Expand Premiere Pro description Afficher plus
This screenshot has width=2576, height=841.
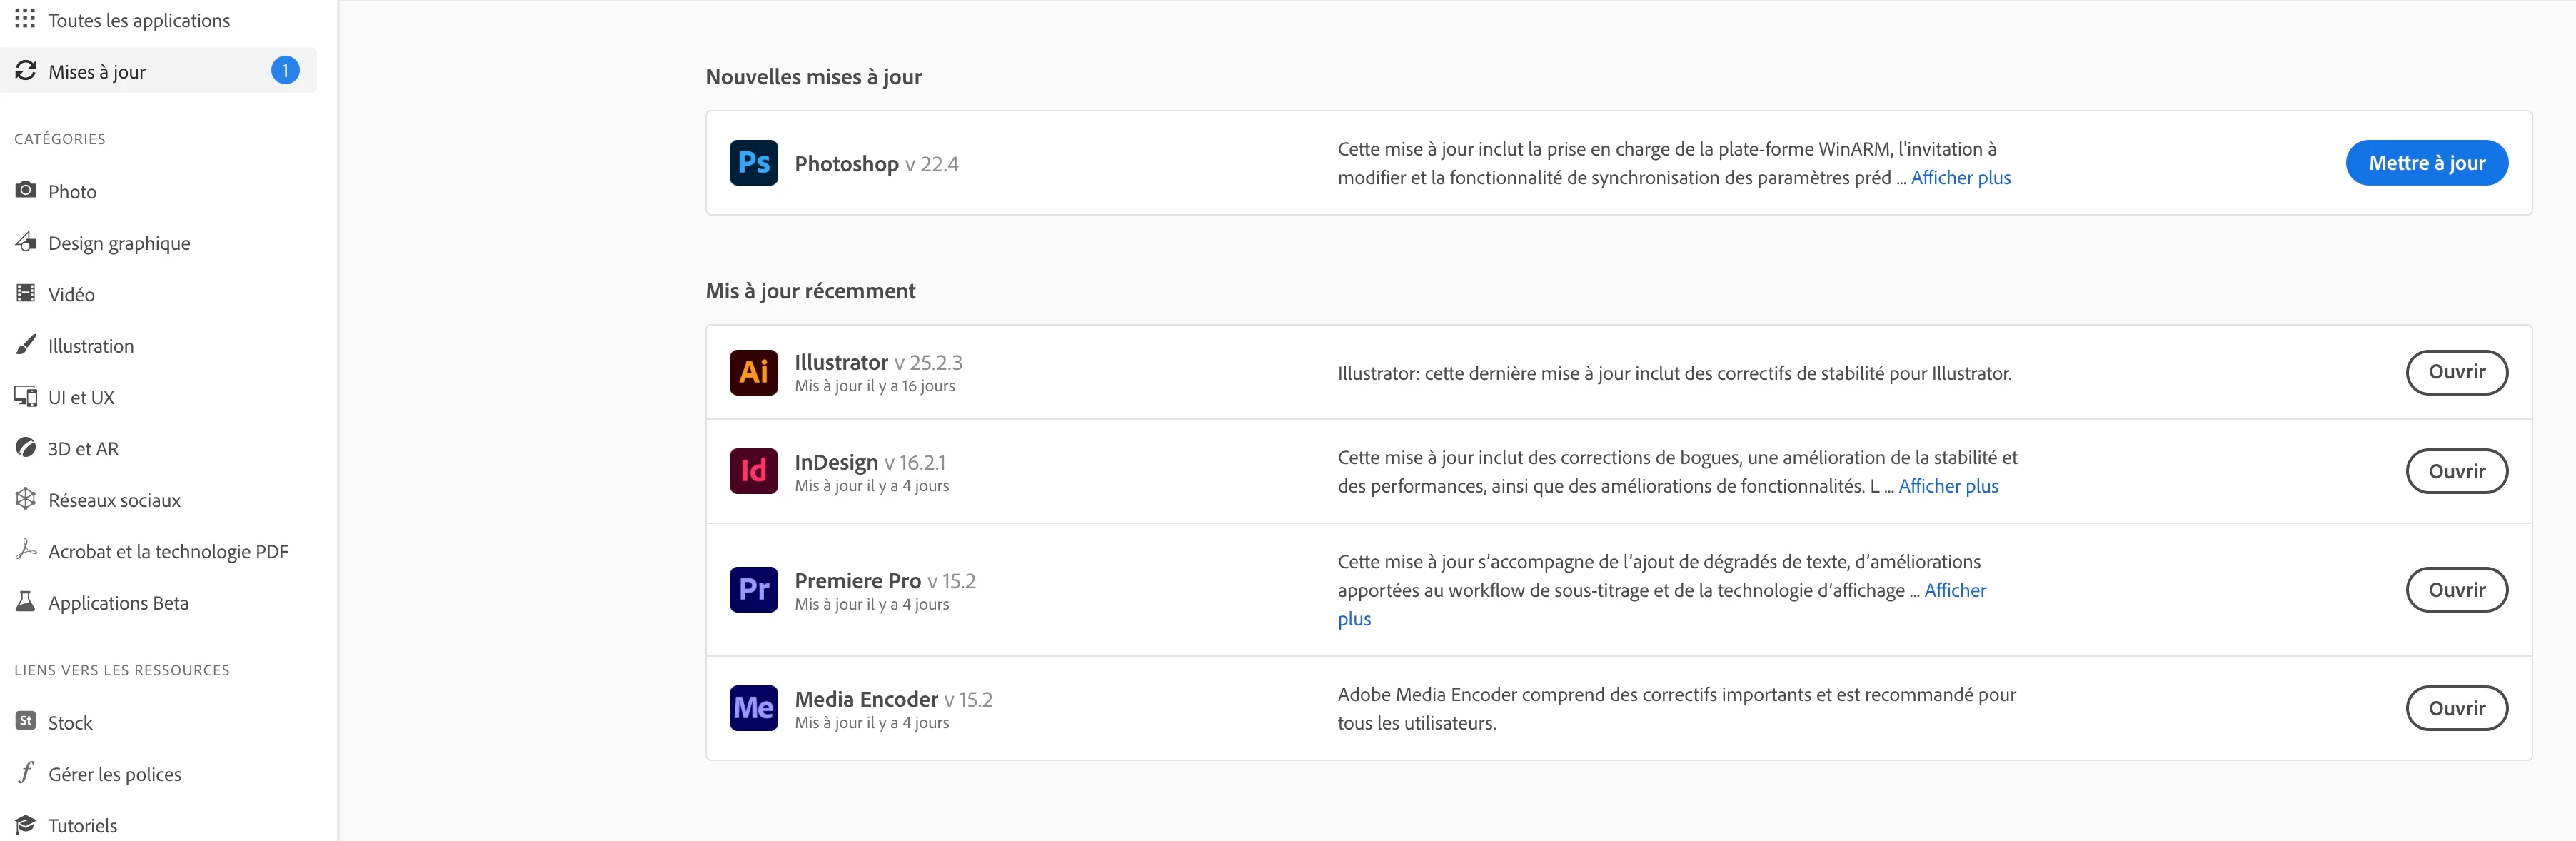click(1954, 590)
